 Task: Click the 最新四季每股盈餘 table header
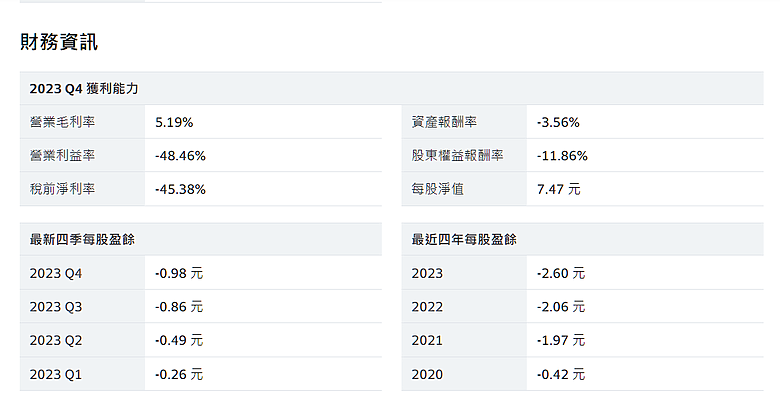[82, 240]
